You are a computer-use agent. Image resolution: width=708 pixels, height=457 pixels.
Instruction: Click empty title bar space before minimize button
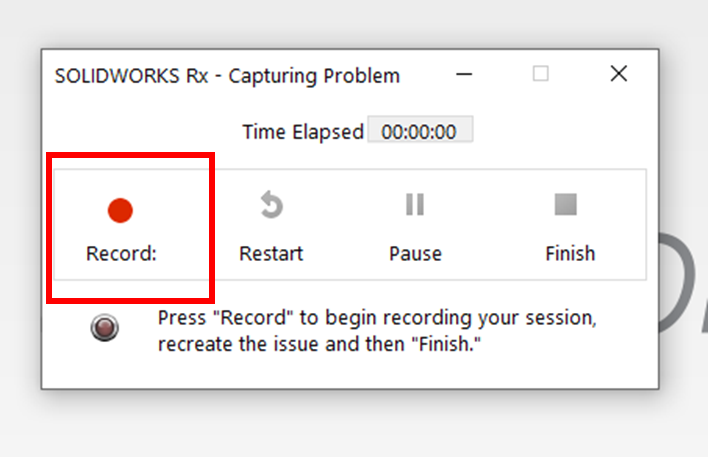tap(424, 75)
